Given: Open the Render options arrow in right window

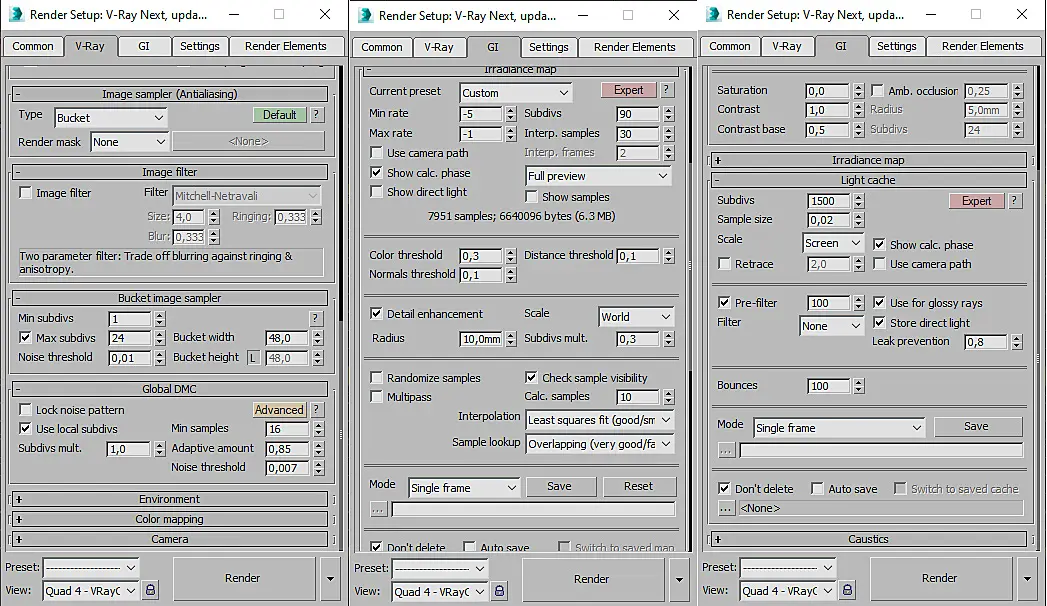Looking at the screenshot, I should point(1027,578).
